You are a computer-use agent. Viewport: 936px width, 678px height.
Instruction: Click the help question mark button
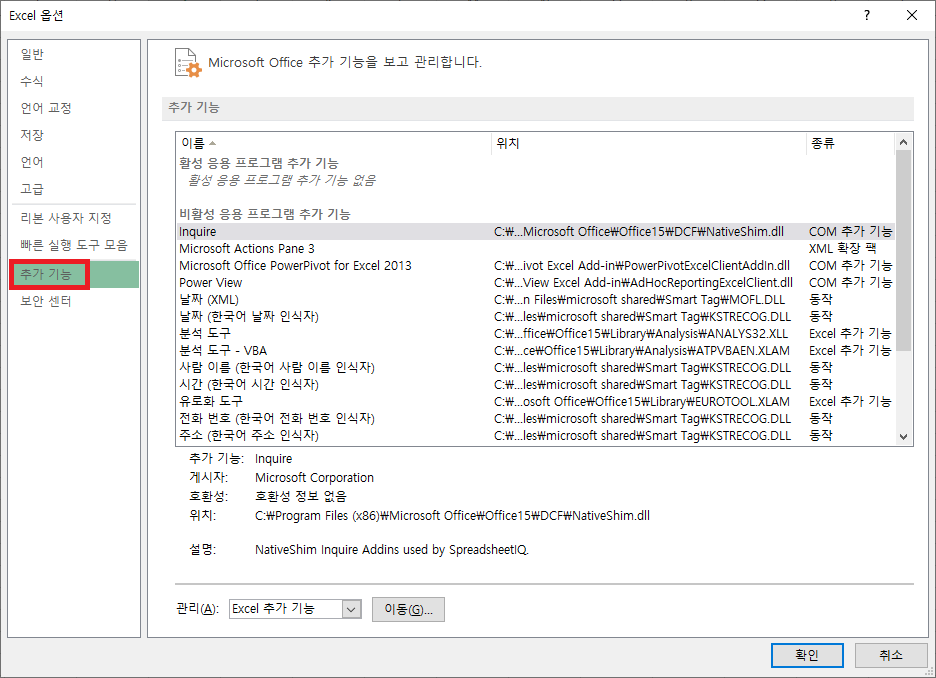pos(867,16)
